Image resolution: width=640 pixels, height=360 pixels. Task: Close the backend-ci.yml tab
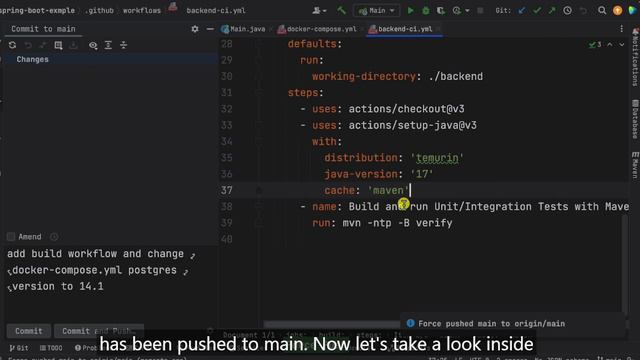(x=438, y=29)
